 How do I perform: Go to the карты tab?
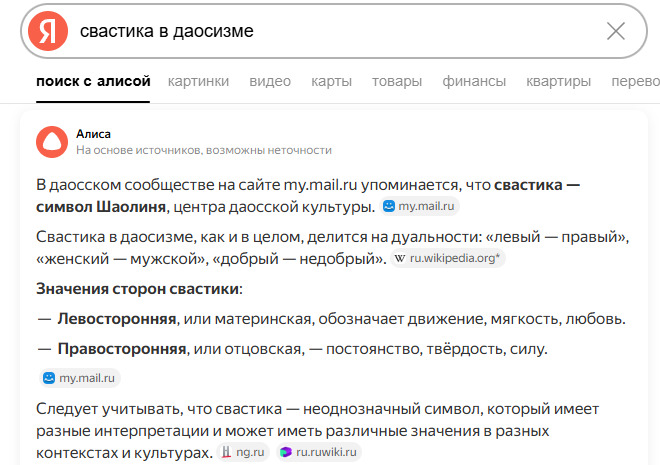click(x=331, y=81)
